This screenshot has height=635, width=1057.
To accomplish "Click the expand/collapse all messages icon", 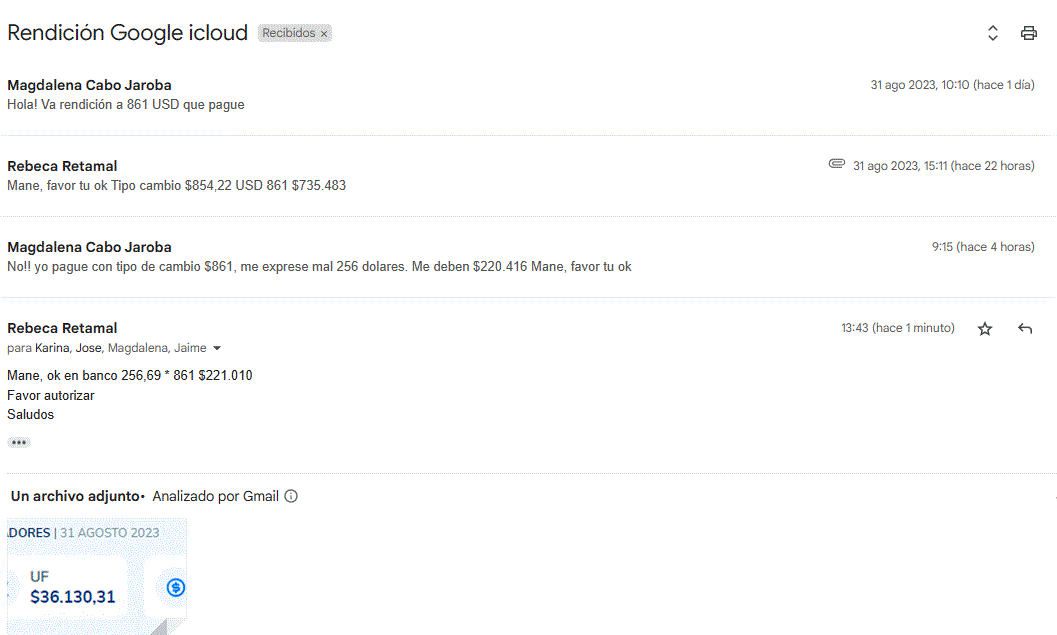I will pyautogui.click(x=993, y=33).
